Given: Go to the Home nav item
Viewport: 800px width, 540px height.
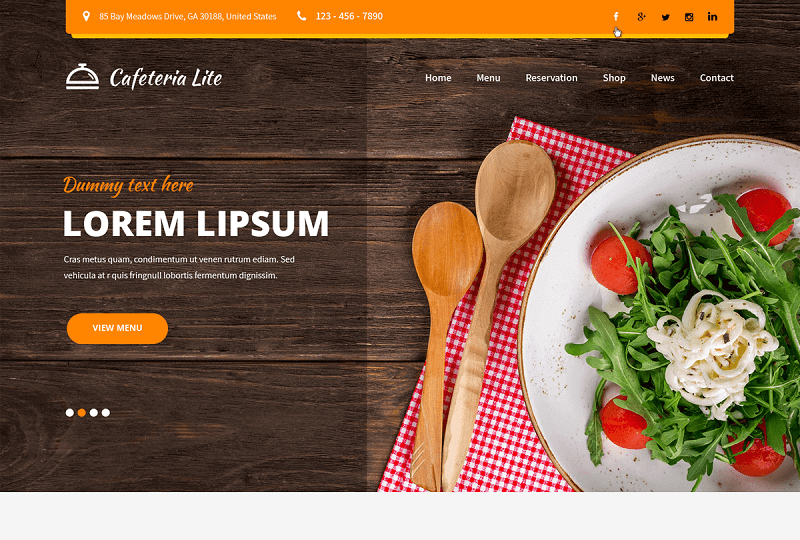Looking at the screenshot, I should [438, 78].
